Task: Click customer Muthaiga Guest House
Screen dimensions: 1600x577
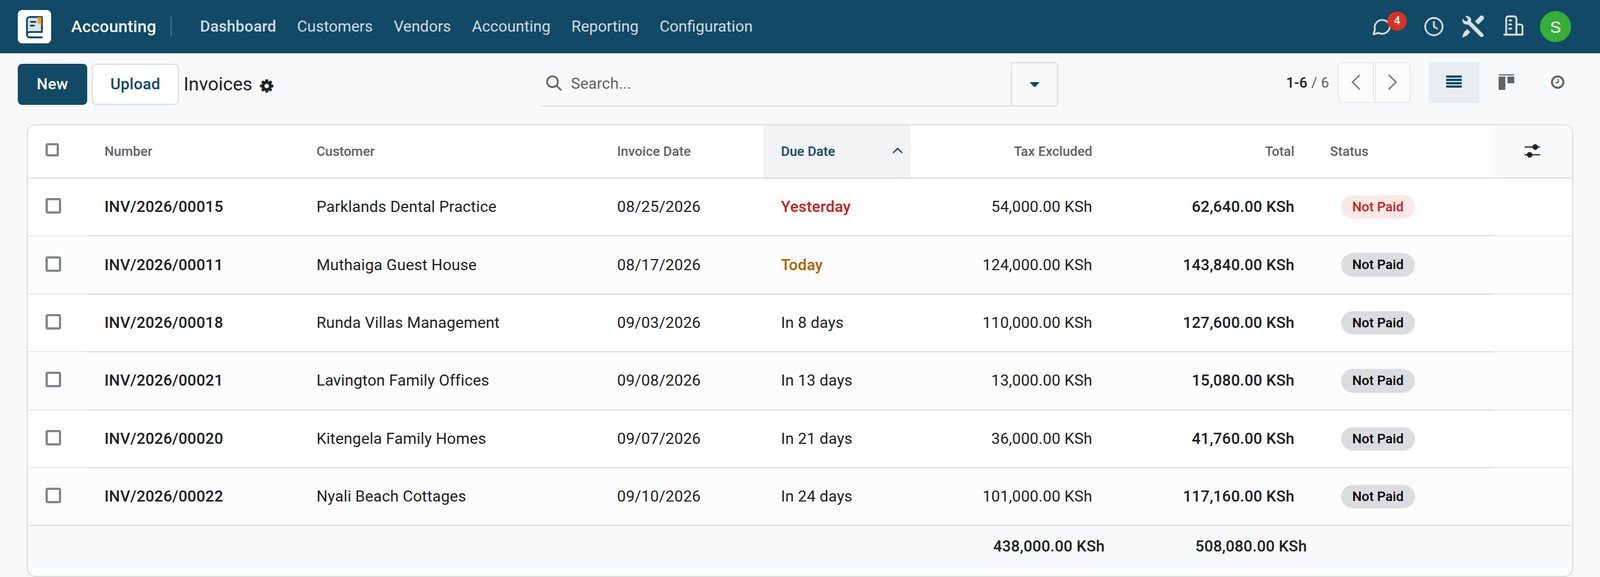Action: [396, 264]
